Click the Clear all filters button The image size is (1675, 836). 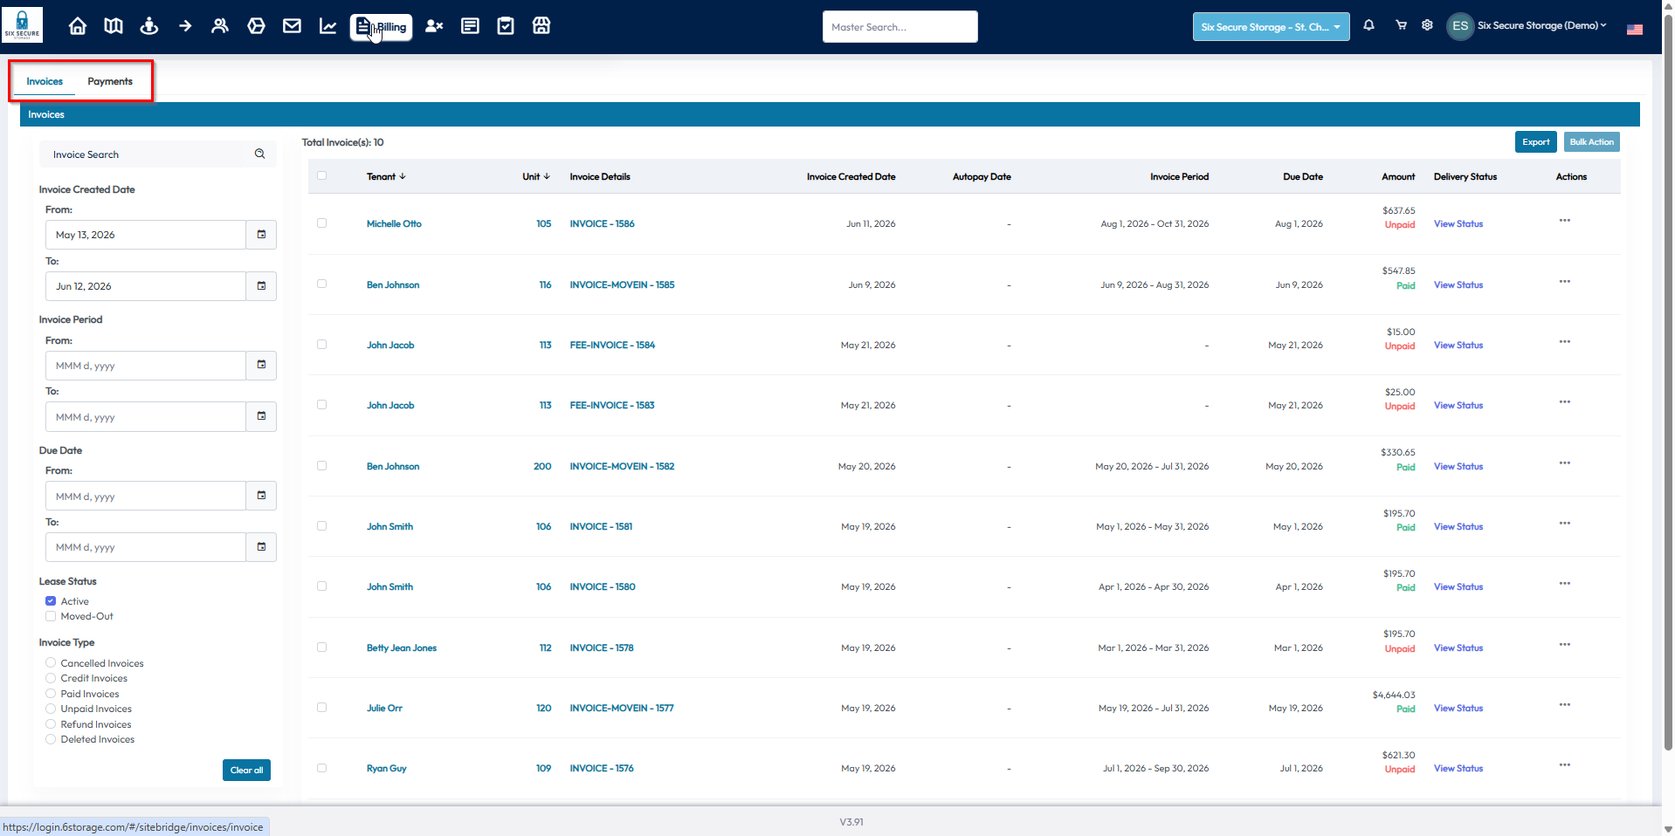(247, 770)
